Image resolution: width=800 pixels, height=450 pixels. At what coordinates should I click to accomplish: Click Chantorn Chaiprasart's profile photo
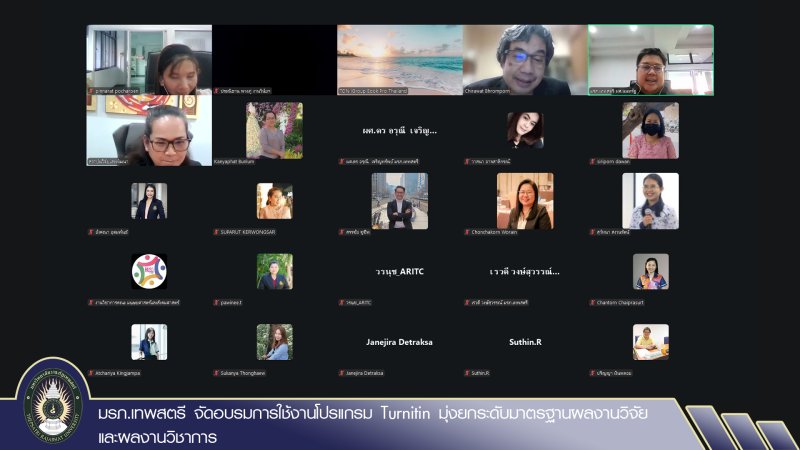coord(651,271)
